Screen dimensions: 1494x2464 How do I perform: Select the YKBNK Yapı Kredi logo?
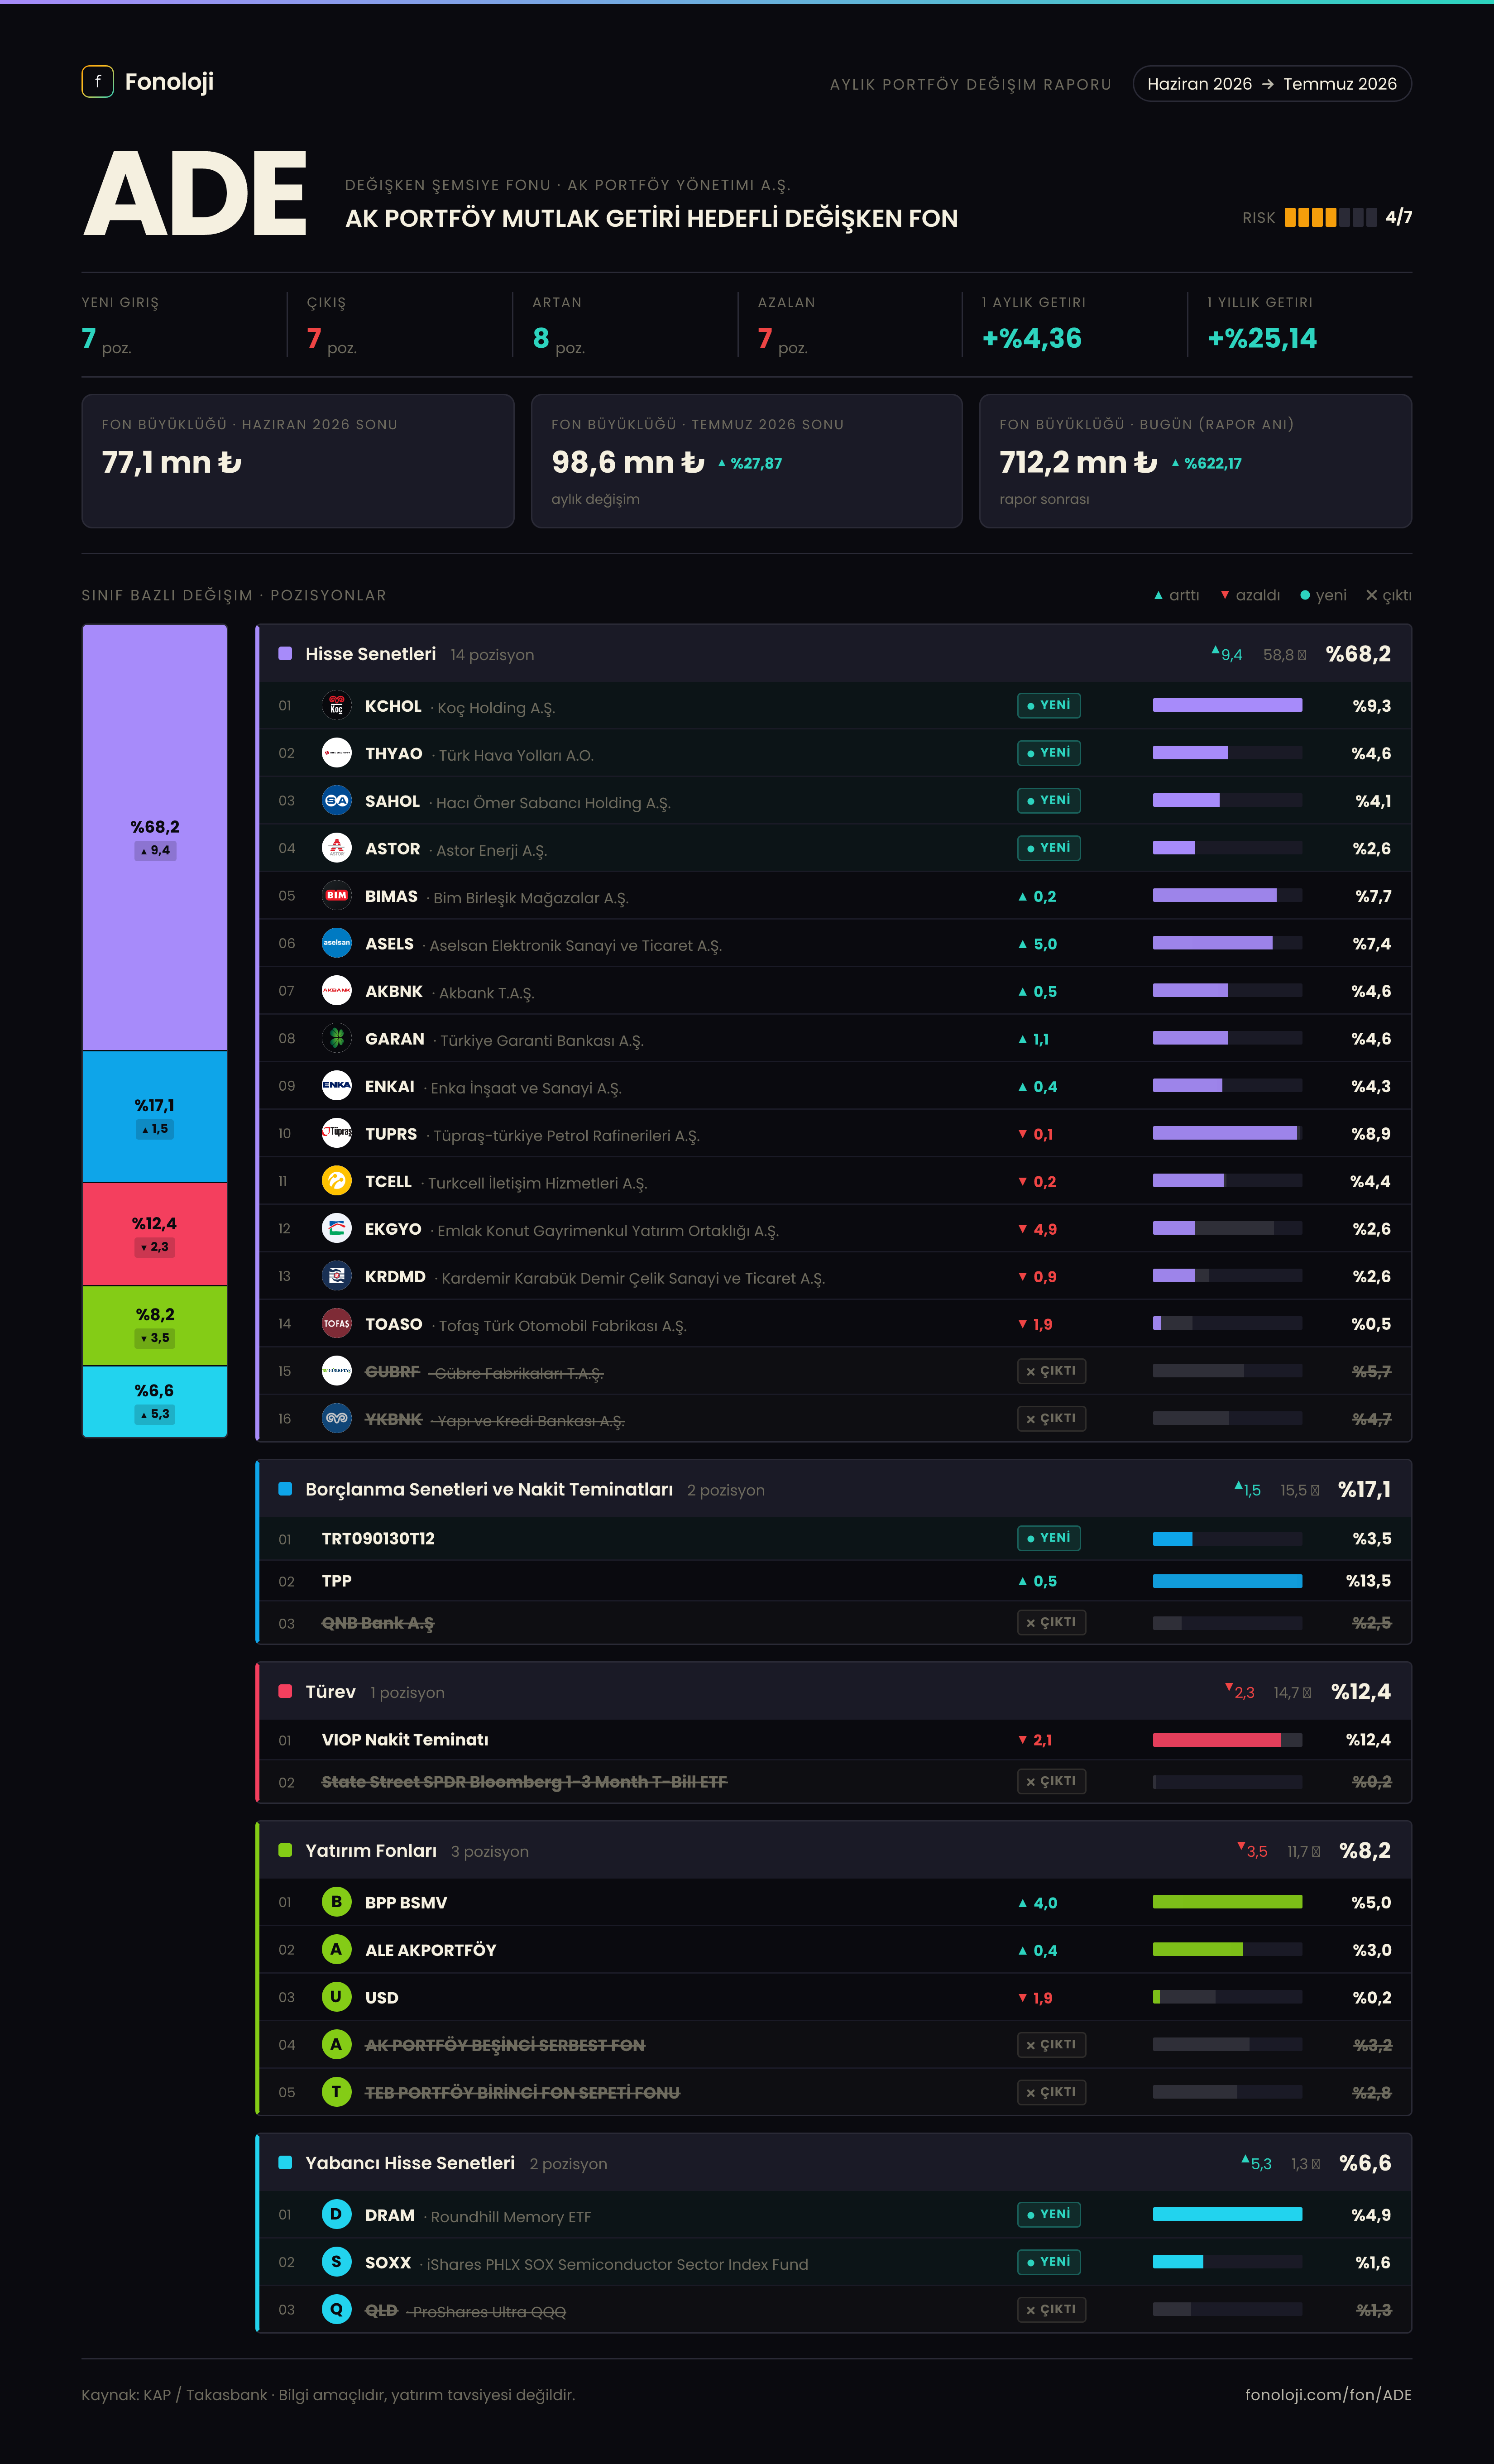click(x=337, y=1418)
